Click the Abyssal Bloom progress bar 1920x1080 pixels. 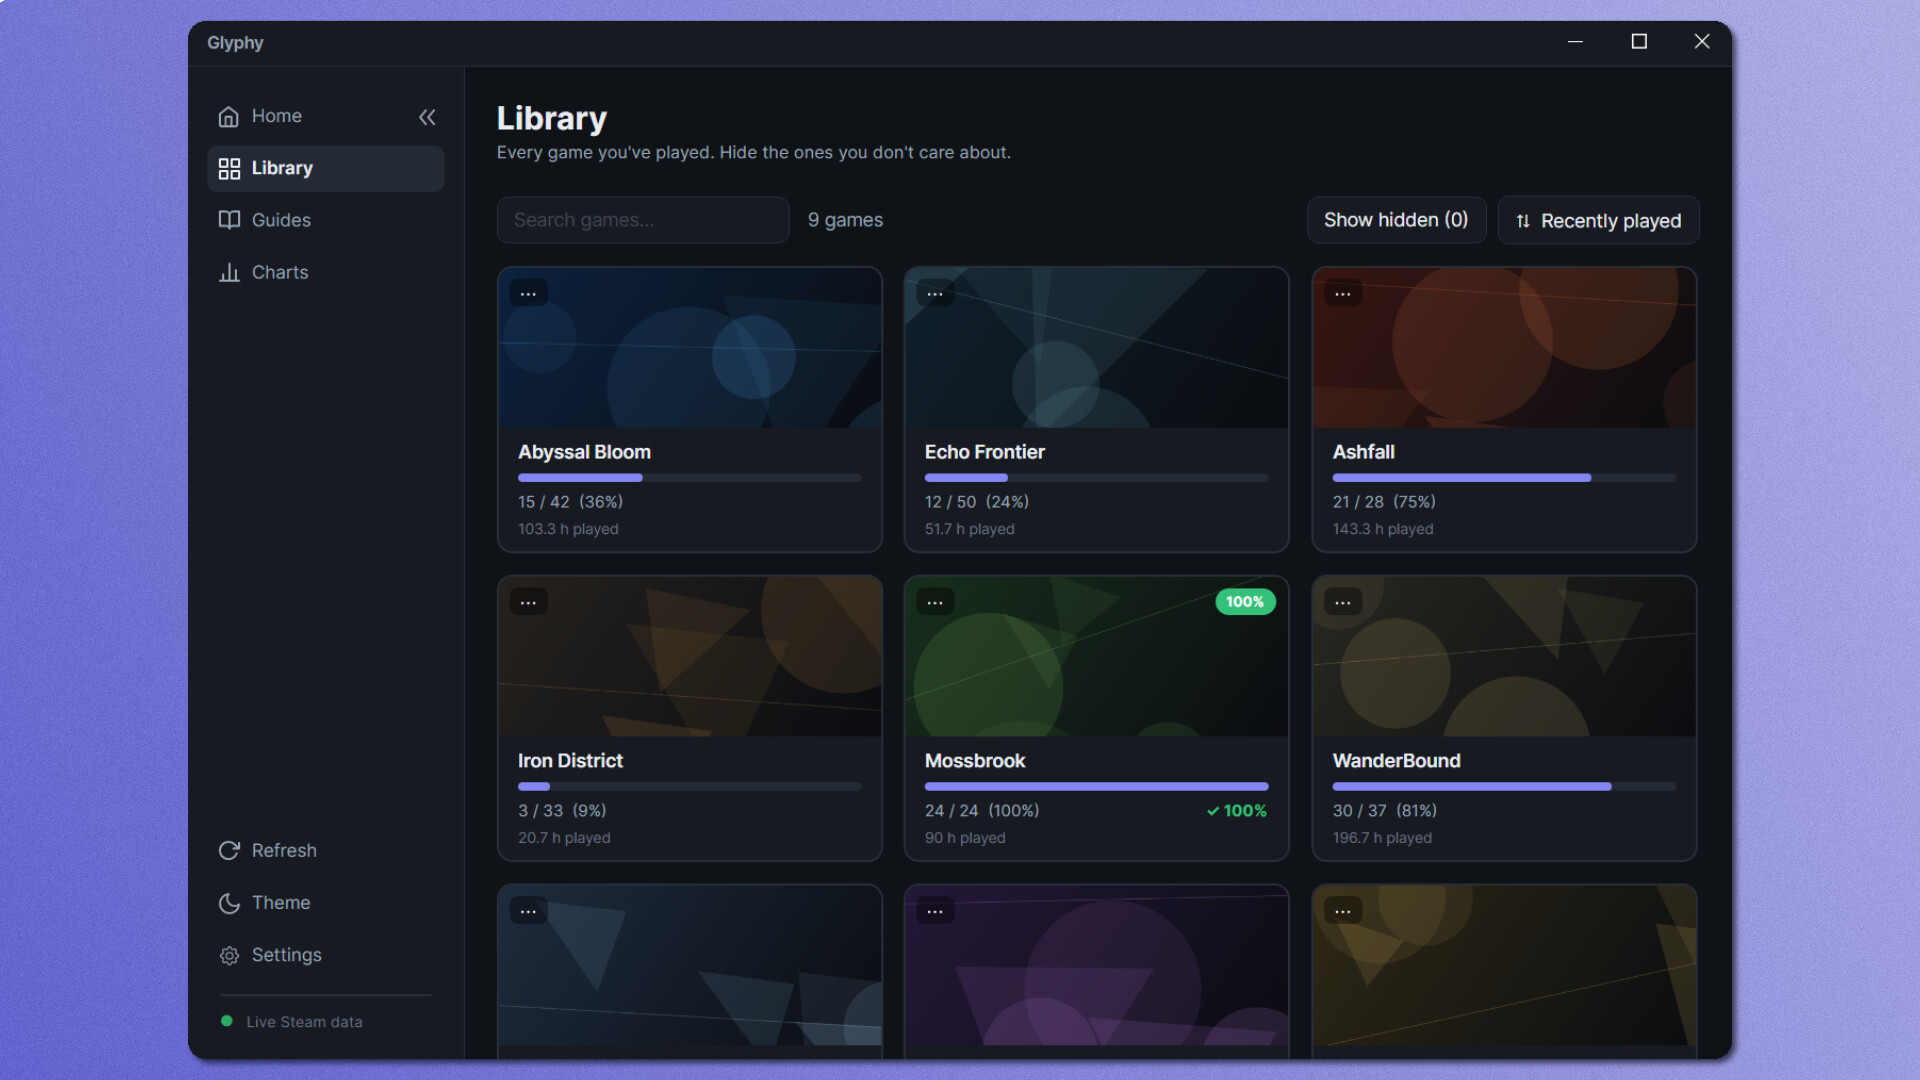(689, 478)
